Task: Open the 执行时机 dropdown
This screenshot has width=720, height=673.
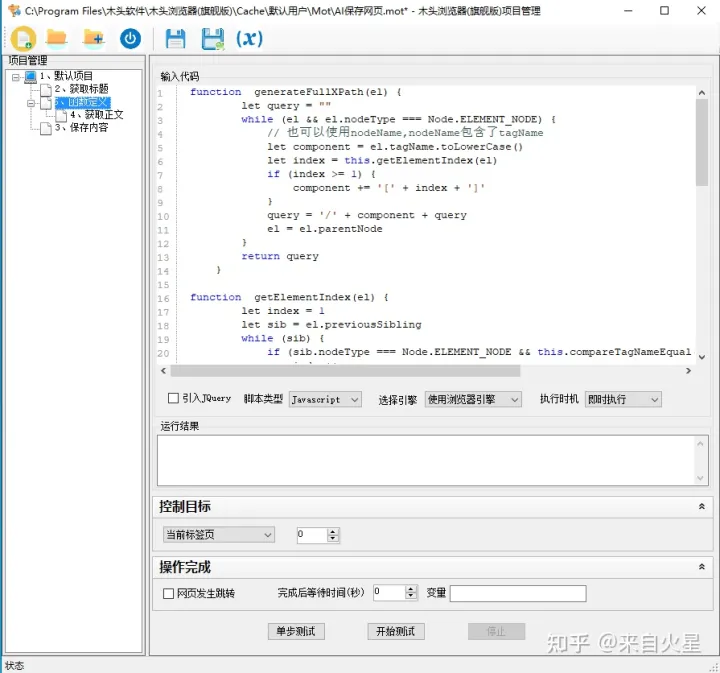Action: pyautogui.click(x=623, y=399)
